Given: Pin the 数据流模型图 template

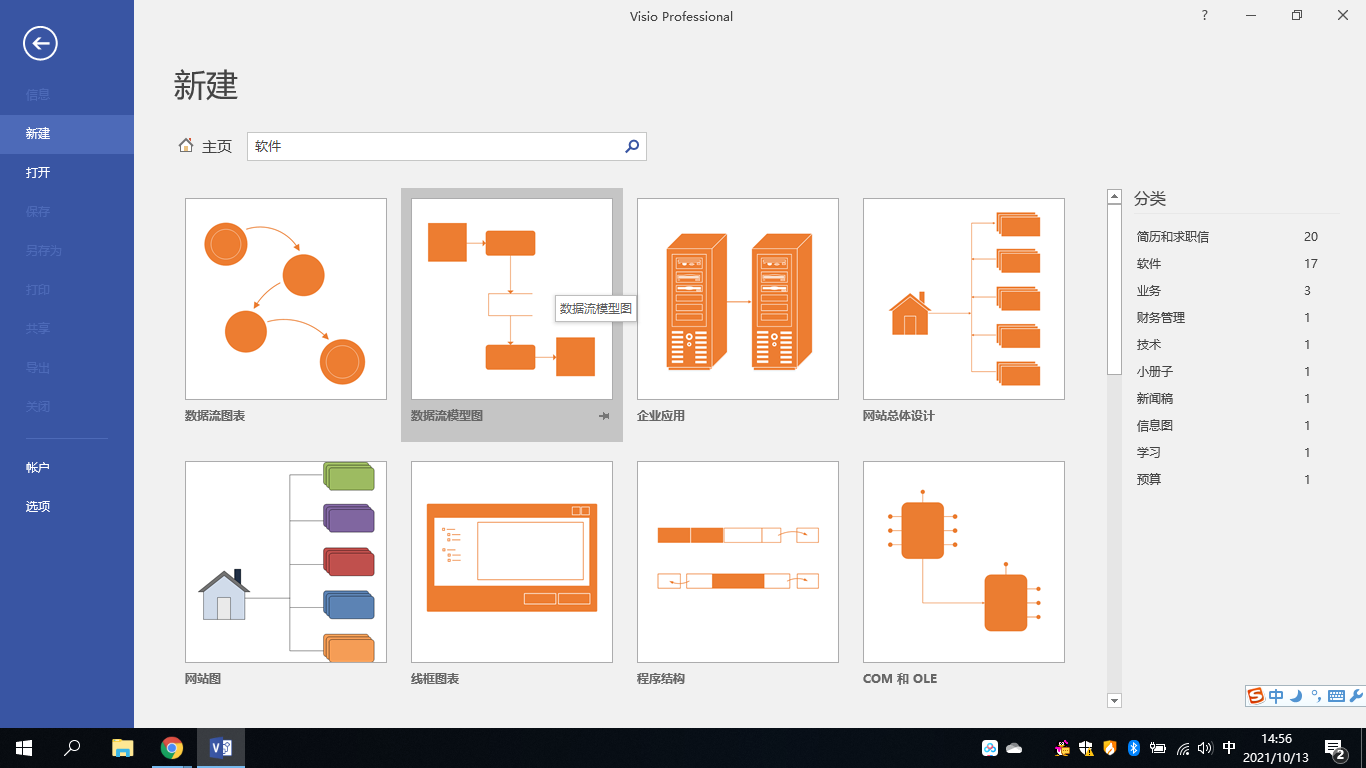Looking at the screenshot, I should coord(604,416).
